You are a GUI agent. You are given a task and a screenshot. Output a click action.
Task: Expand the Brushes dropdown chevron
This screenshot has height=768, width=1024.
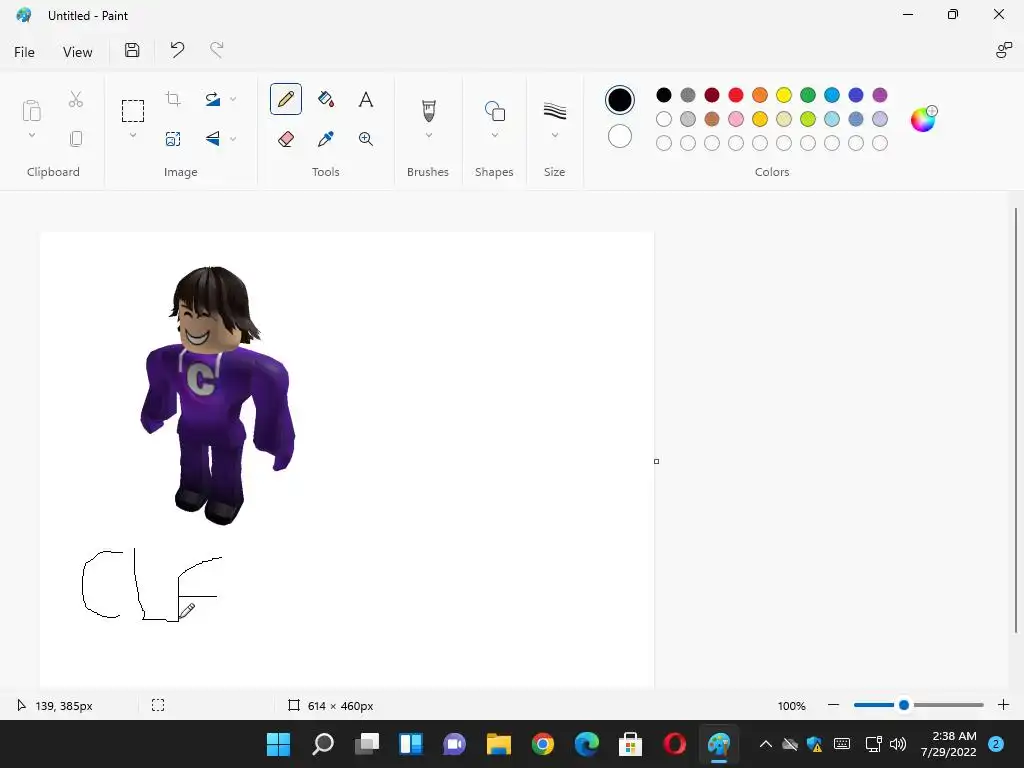tap(428, 135)
